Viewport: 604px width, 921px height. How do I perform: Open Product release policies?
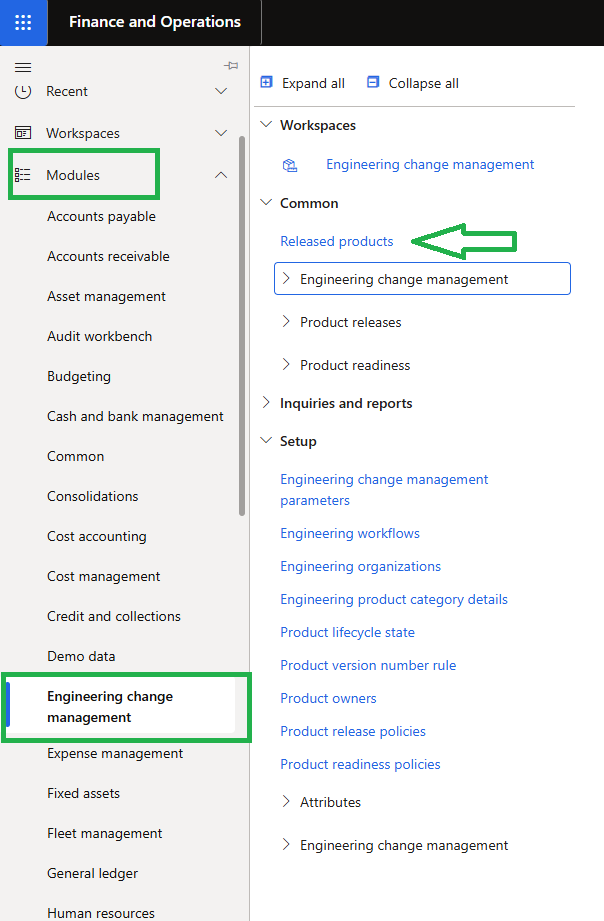pos(352,731)
